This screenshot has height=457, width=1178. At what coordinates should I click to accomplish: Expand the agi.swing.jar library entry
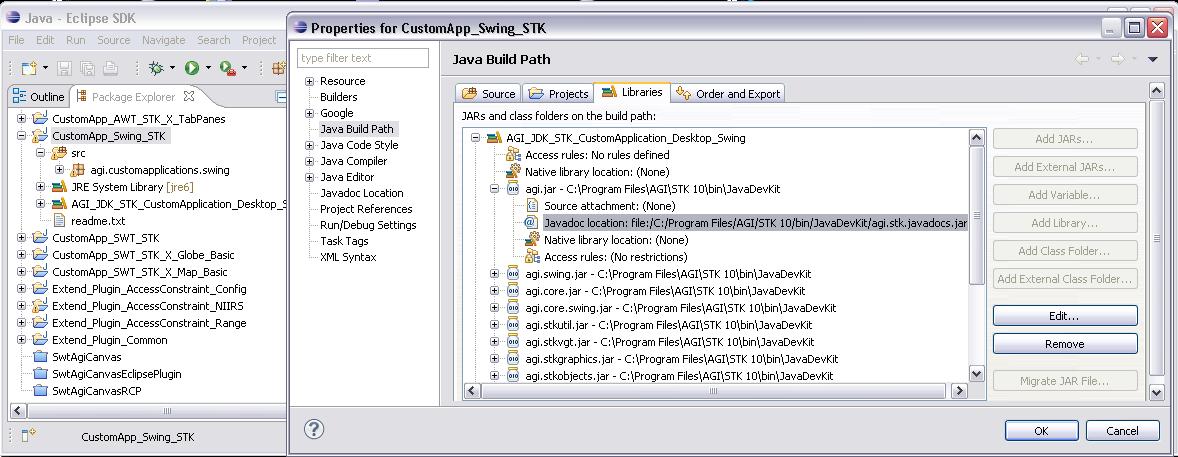pos(494,273)
